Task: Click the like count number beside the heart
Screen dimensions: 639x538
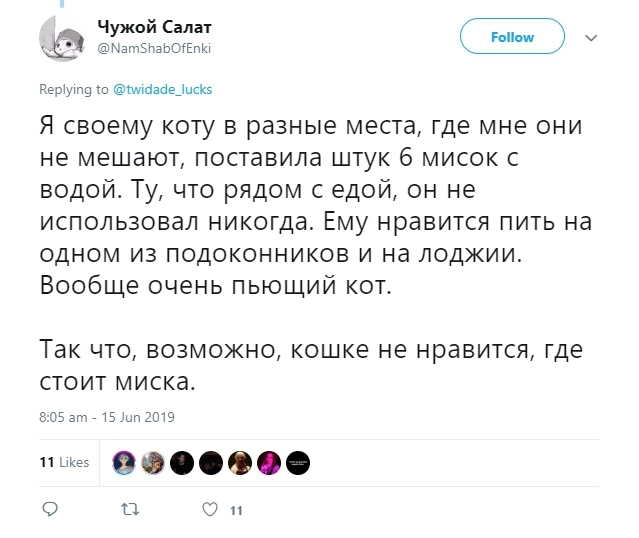Action: tap(237, 511)
